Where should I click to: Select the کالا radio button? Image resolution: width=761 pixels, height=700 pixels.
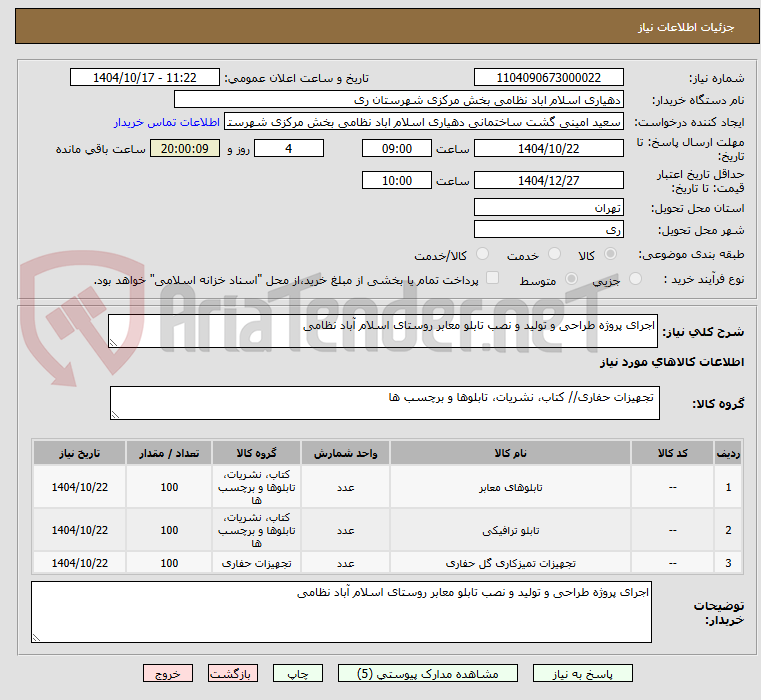(610, 254)
